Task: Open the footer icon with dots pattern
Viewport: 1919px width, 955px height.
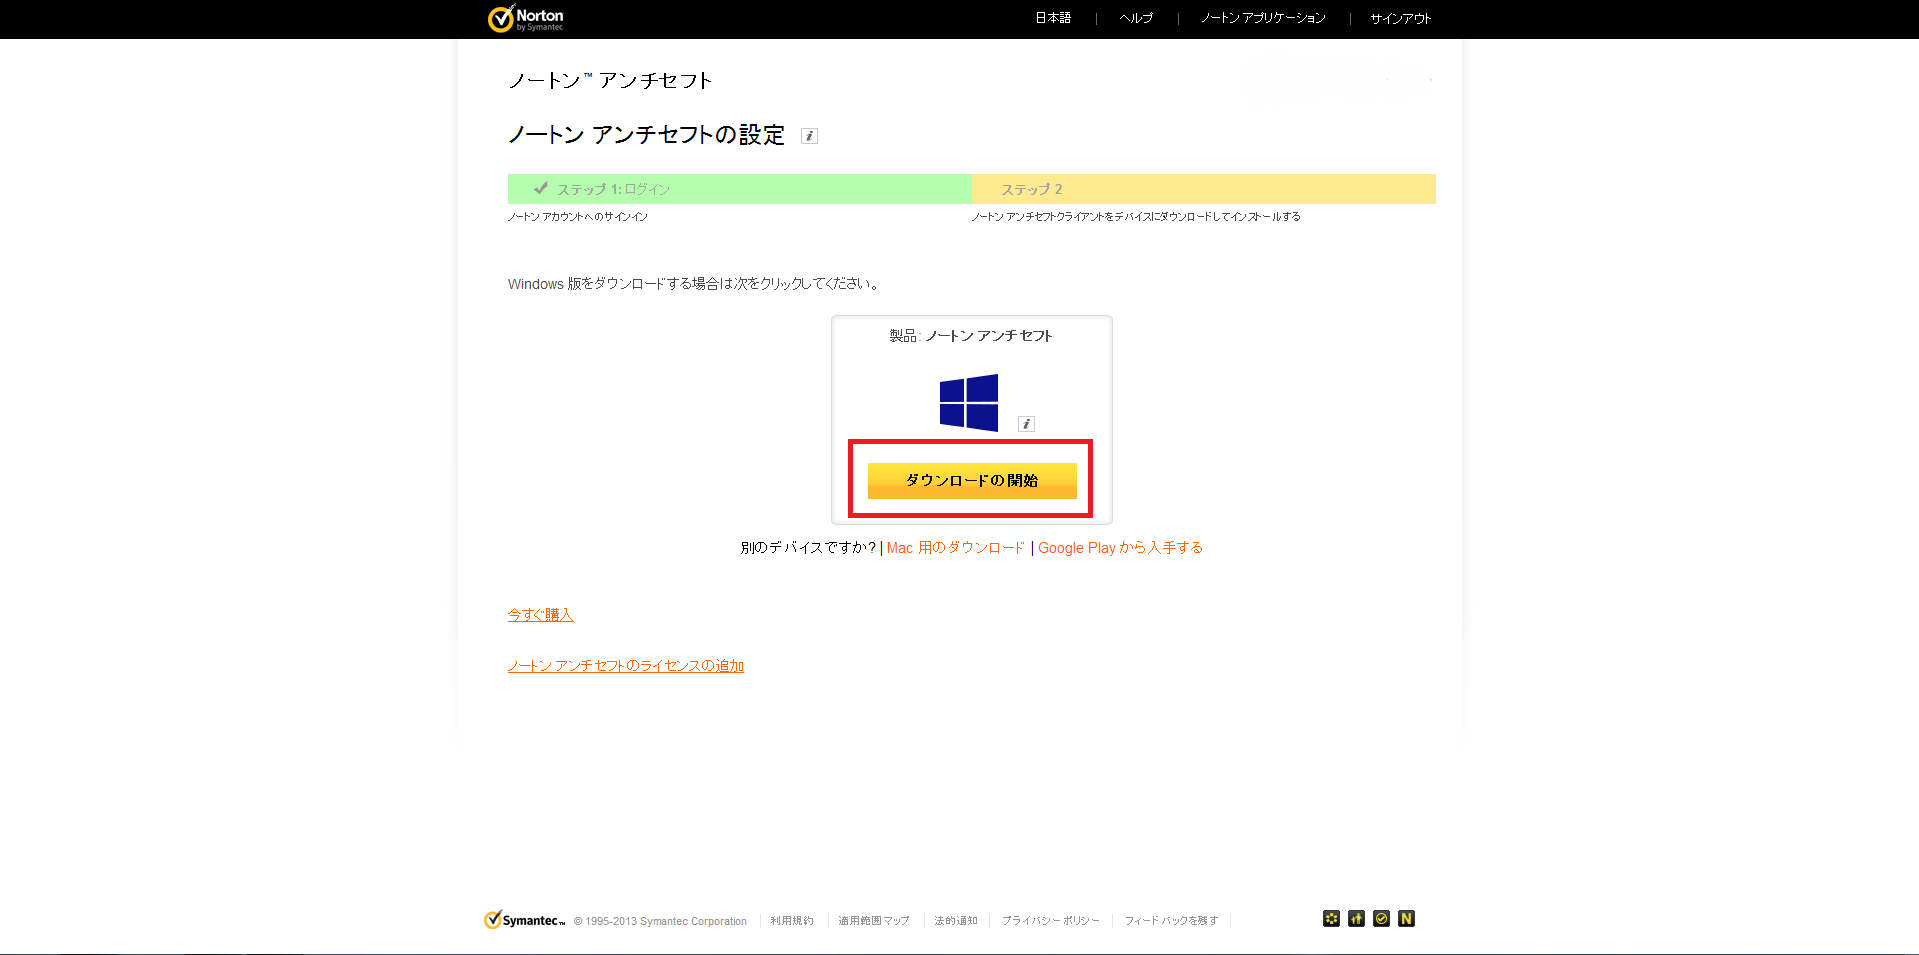Action: 1331,919
